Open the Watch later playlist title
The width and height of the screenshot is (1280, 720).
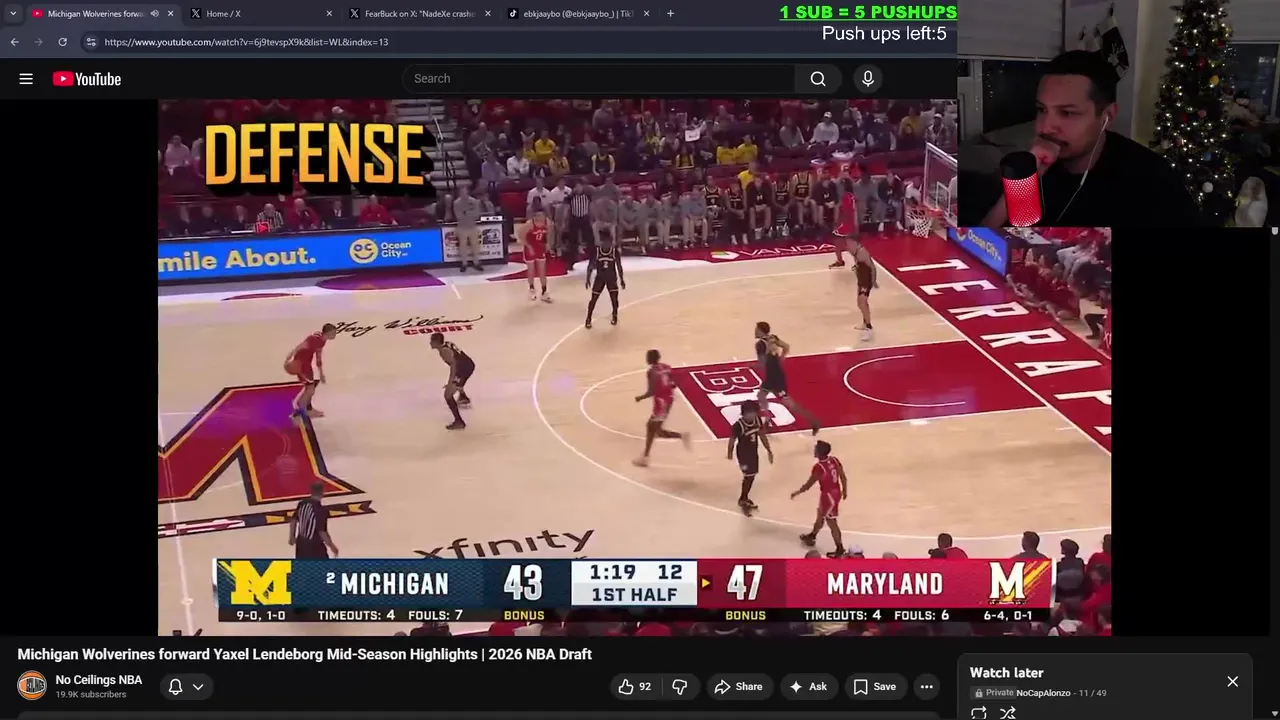point(1006,673)
